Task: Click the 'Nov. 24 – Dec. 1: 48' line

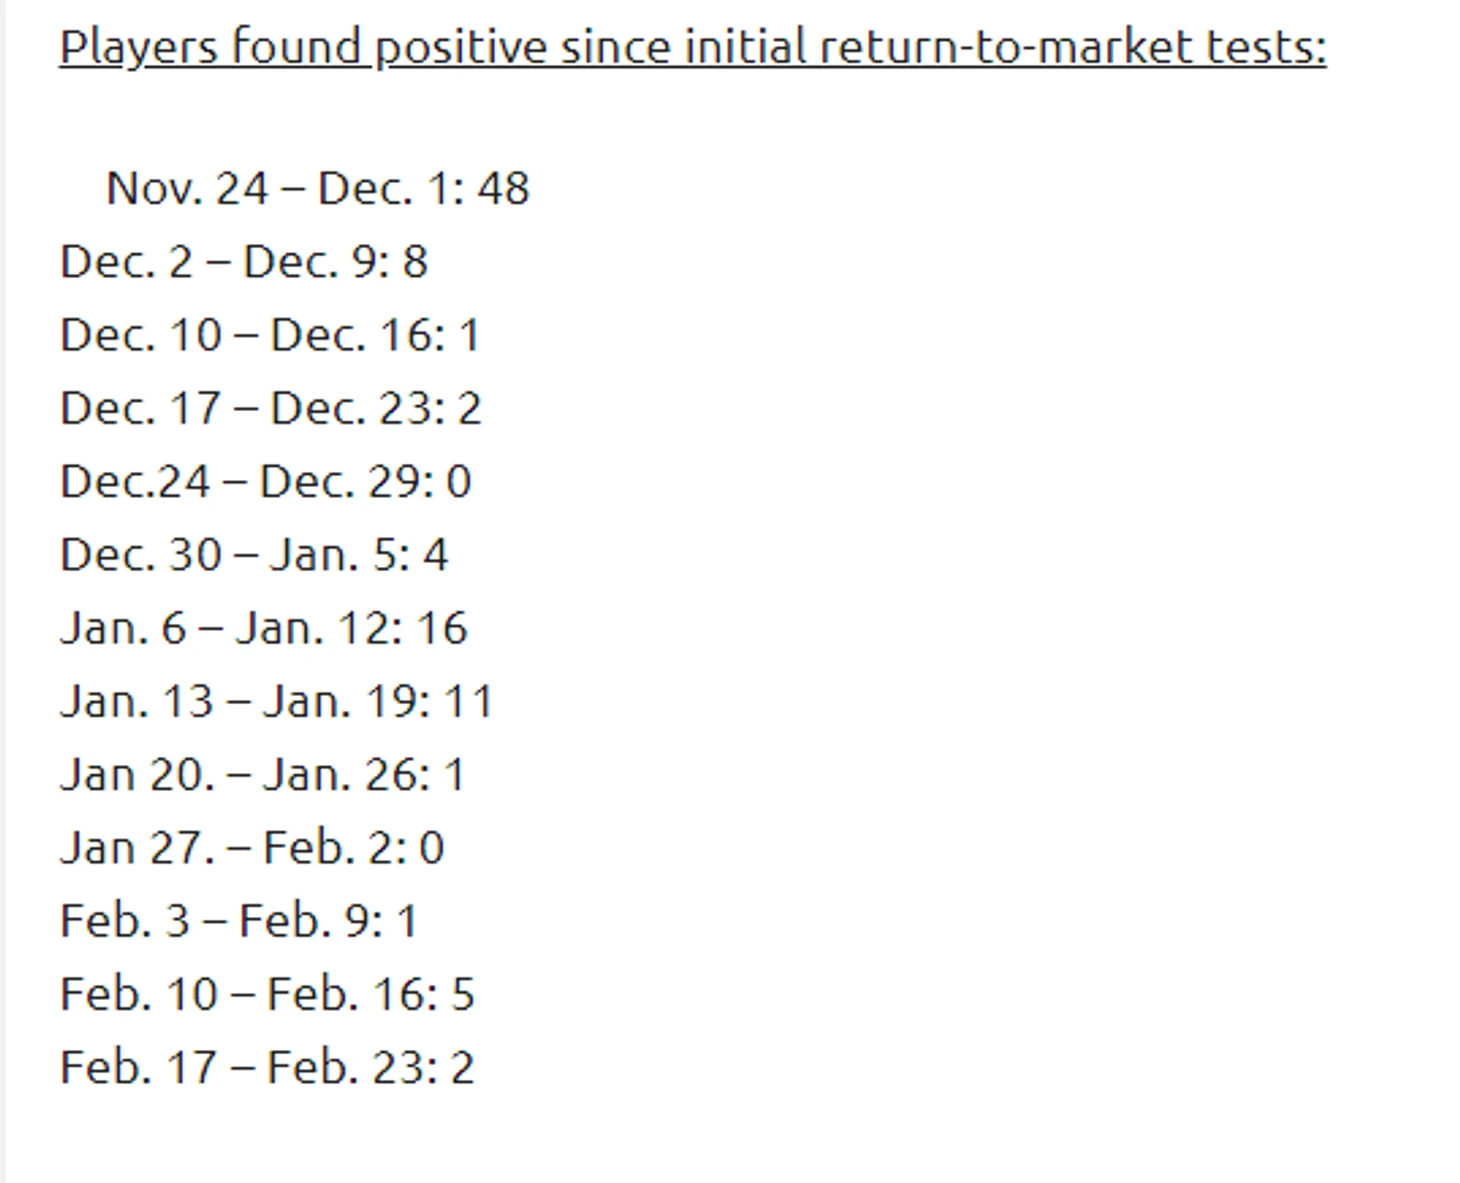Action: pyautogui.click(x=318, y=188)
